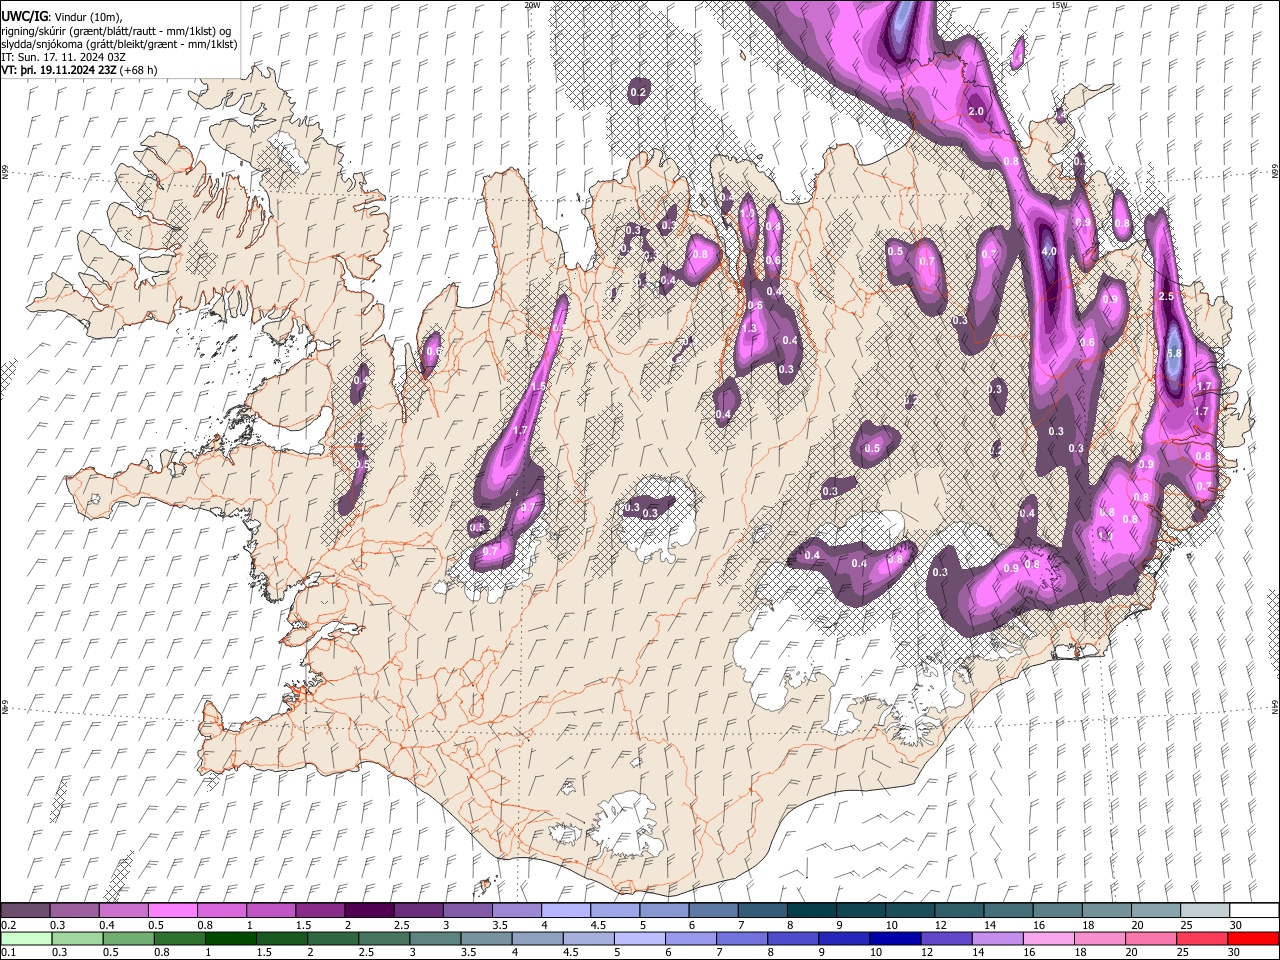Viewport: 1280px width, 960px height.
Task: Click the '15W' longitude label
Action: 1059,5
